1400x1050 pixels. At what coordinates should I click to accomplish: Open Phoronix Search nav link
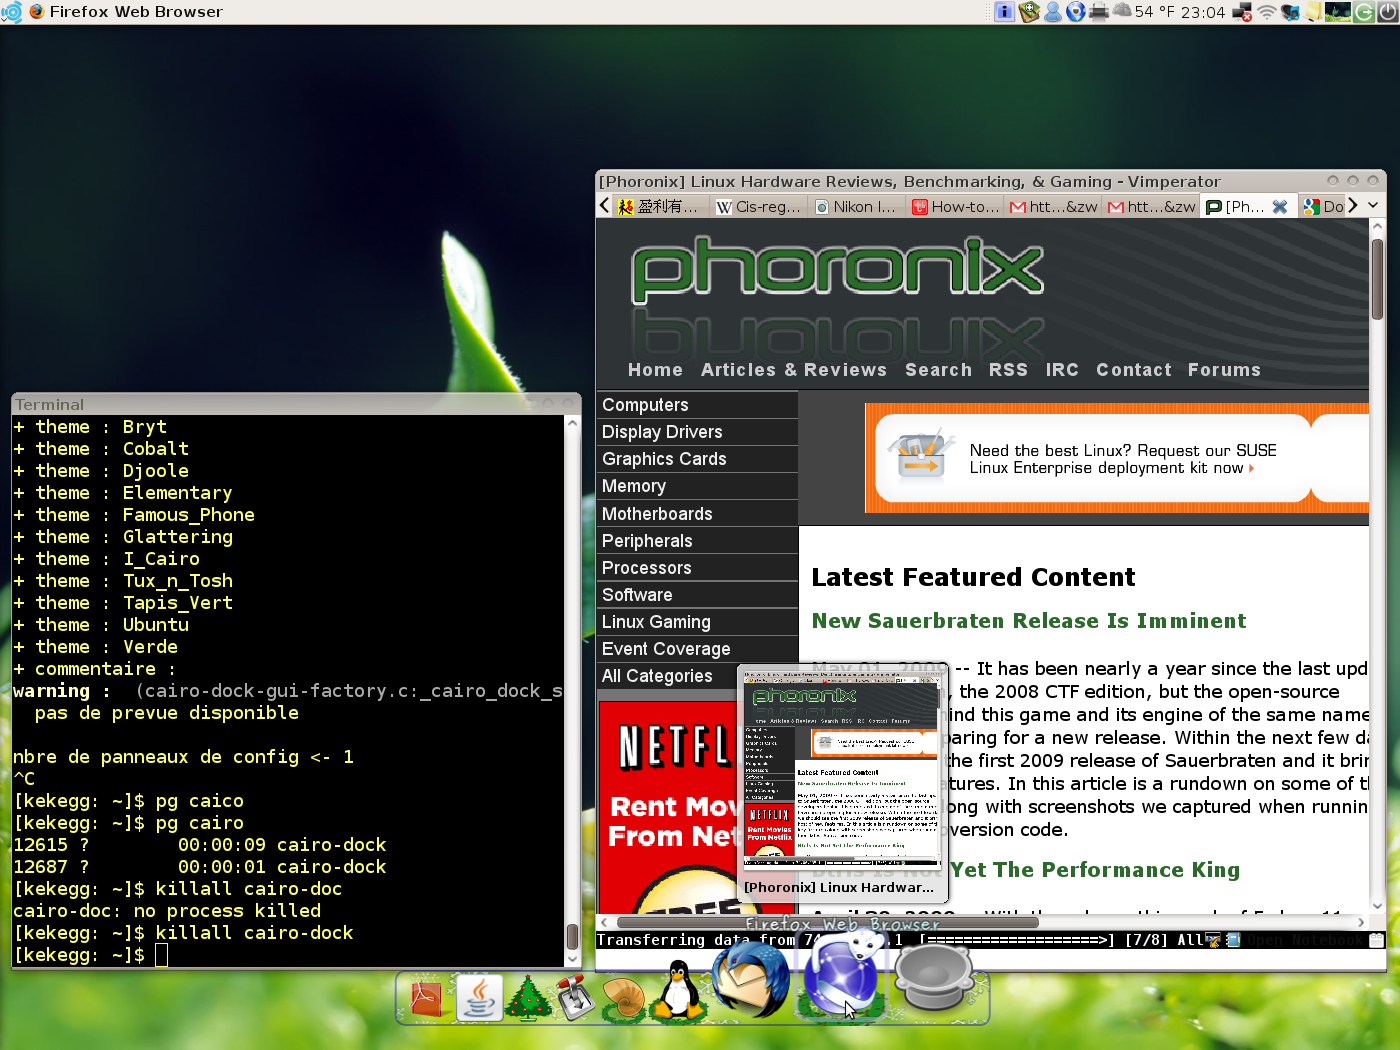point(938,370)
